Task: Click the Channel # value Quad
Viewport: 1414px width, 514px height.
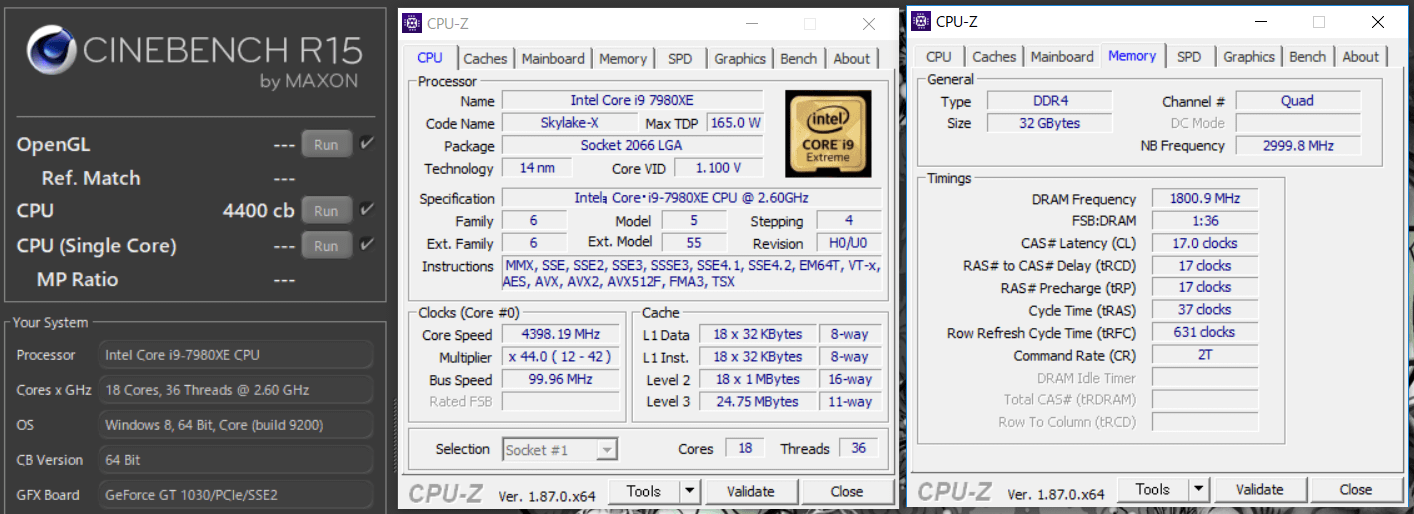Action: [1298, 101]
